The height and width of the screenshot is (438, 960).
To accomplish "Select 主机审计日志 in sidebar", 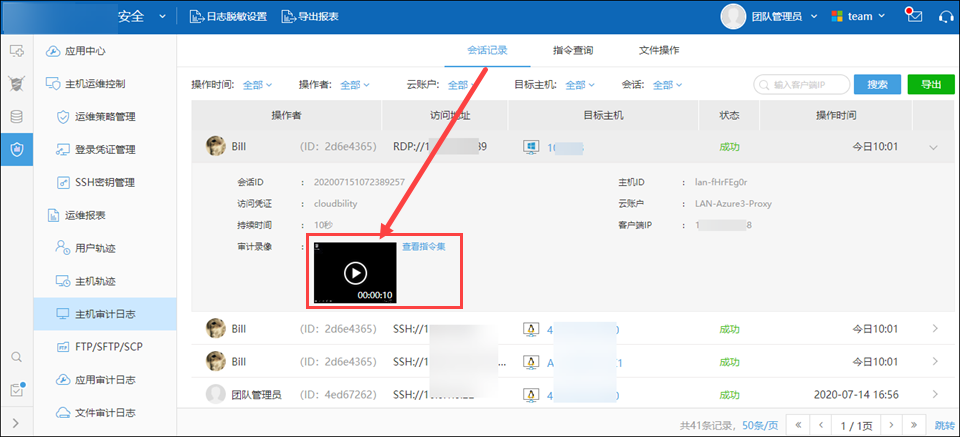I will point(105,314).
